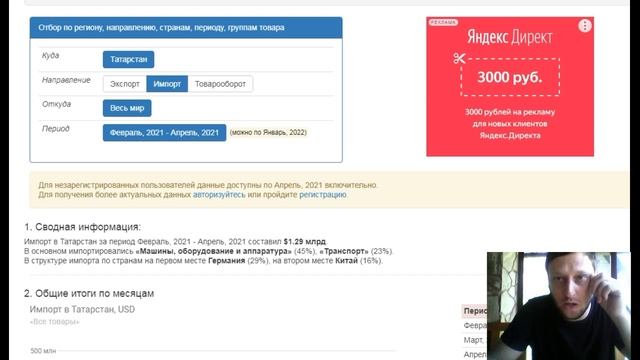Image resolution: width=640 pixels, height=360 pixels.
Task: Click the text «Машины, оборудование и аппаратура»
Action: pyautogui.click(x=213, y=251)
